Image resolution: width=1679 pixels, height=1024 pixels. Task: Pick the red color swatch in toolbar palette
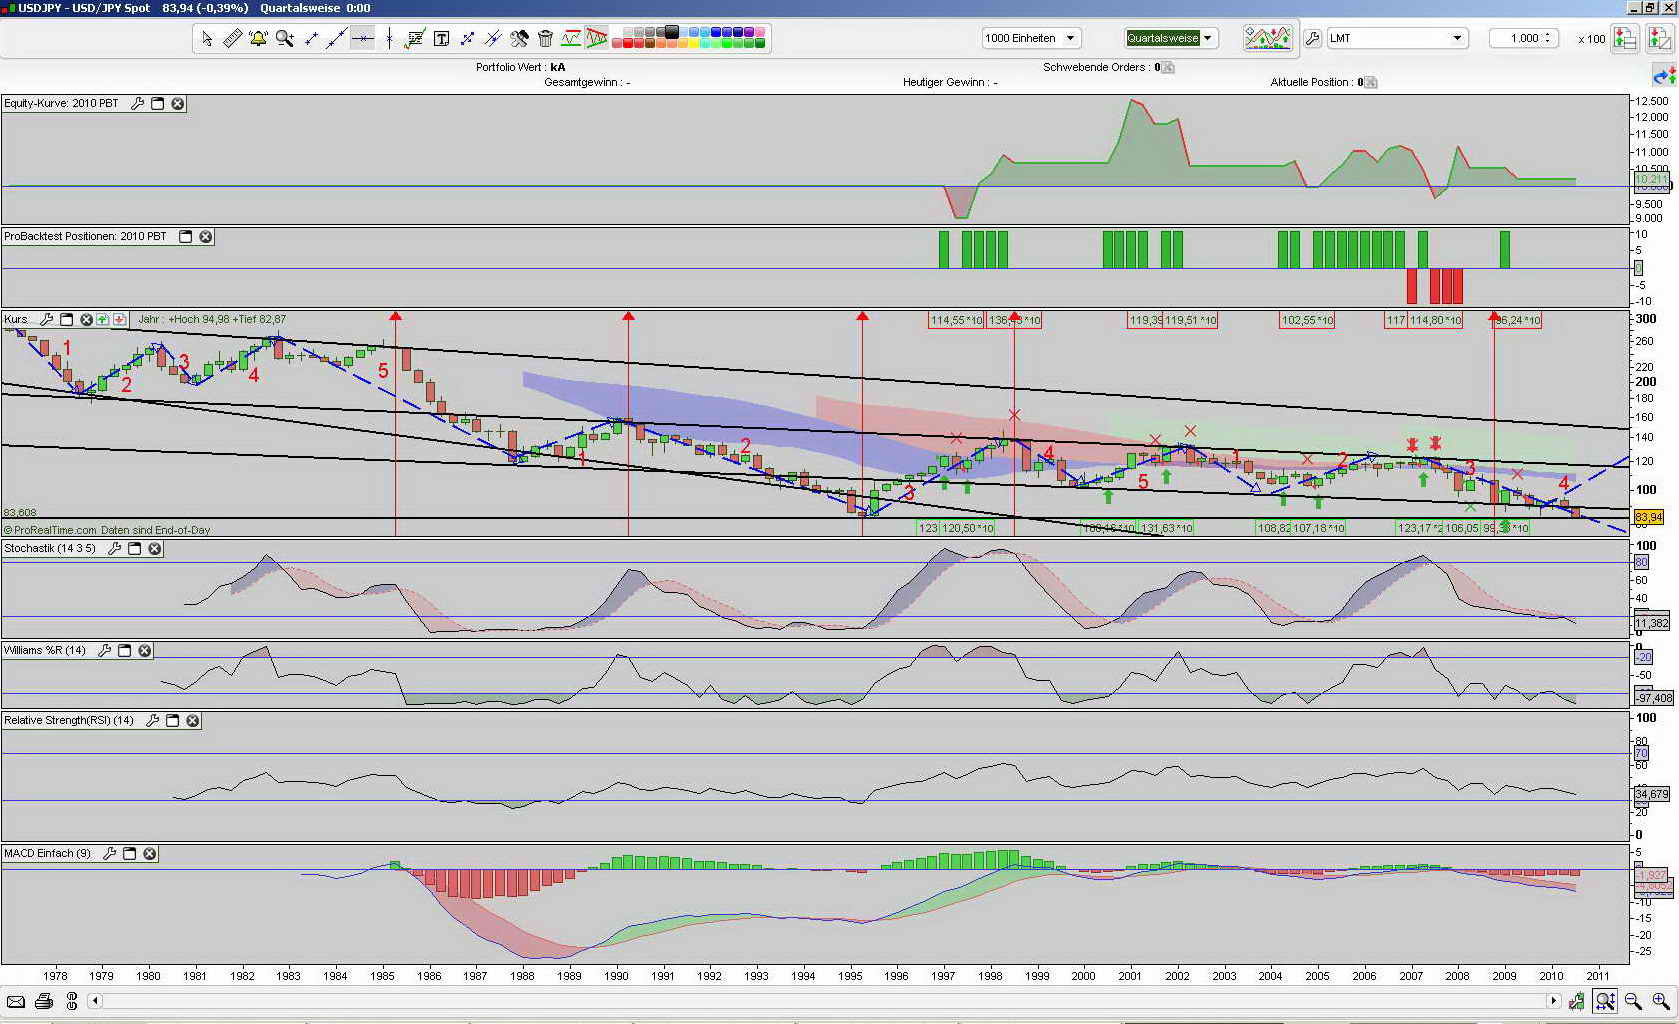point(626,44)
